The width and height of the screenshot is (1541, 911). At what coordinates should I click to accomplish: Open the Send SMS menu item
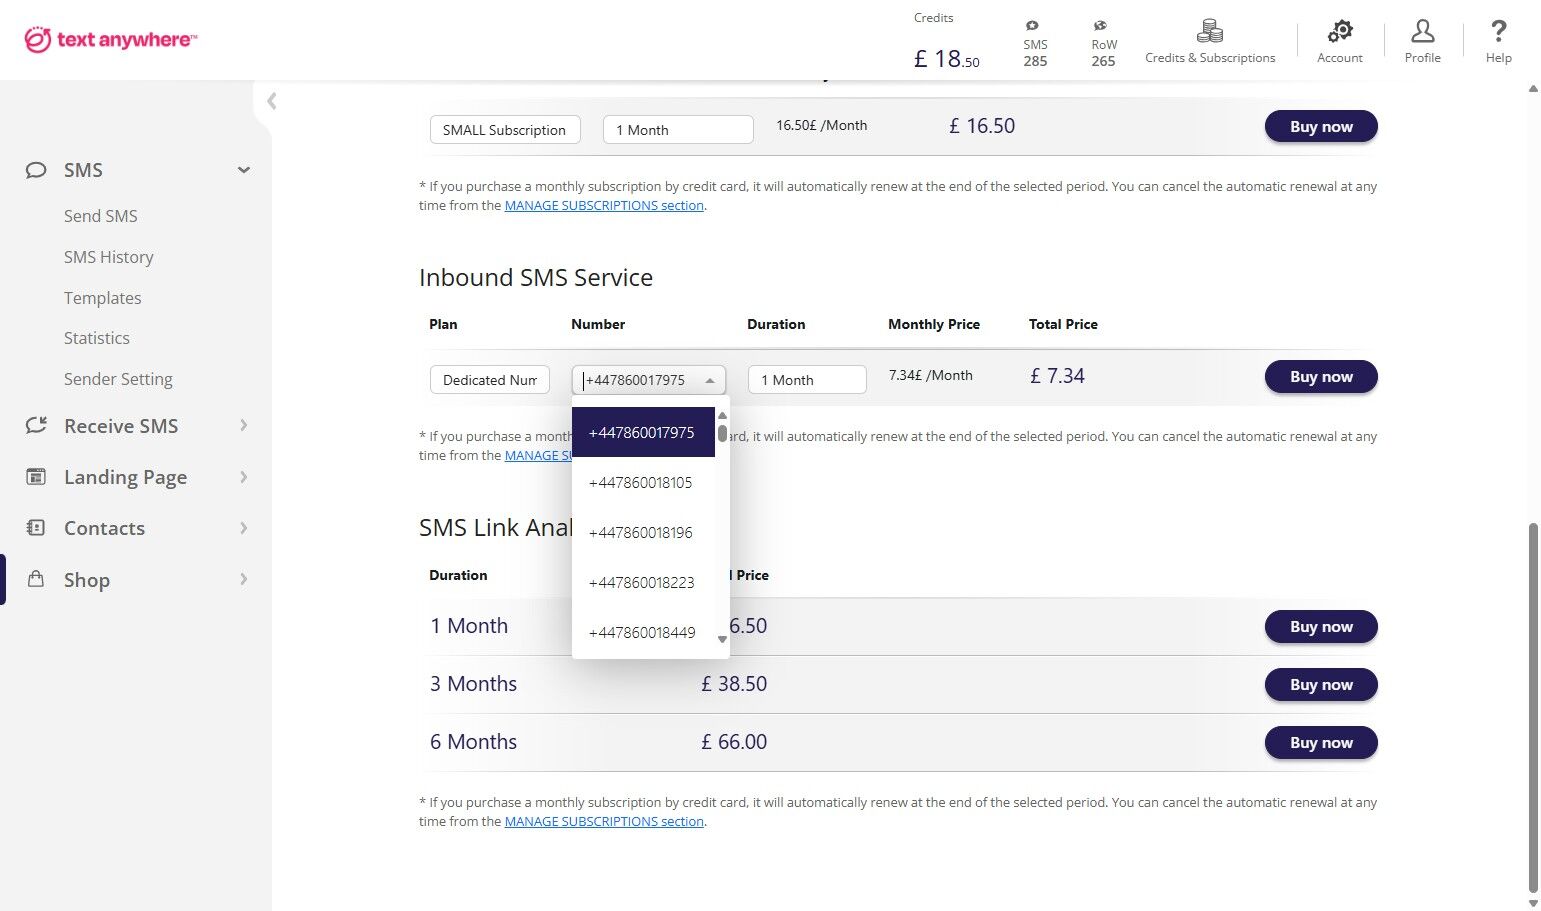pos(101,216)
